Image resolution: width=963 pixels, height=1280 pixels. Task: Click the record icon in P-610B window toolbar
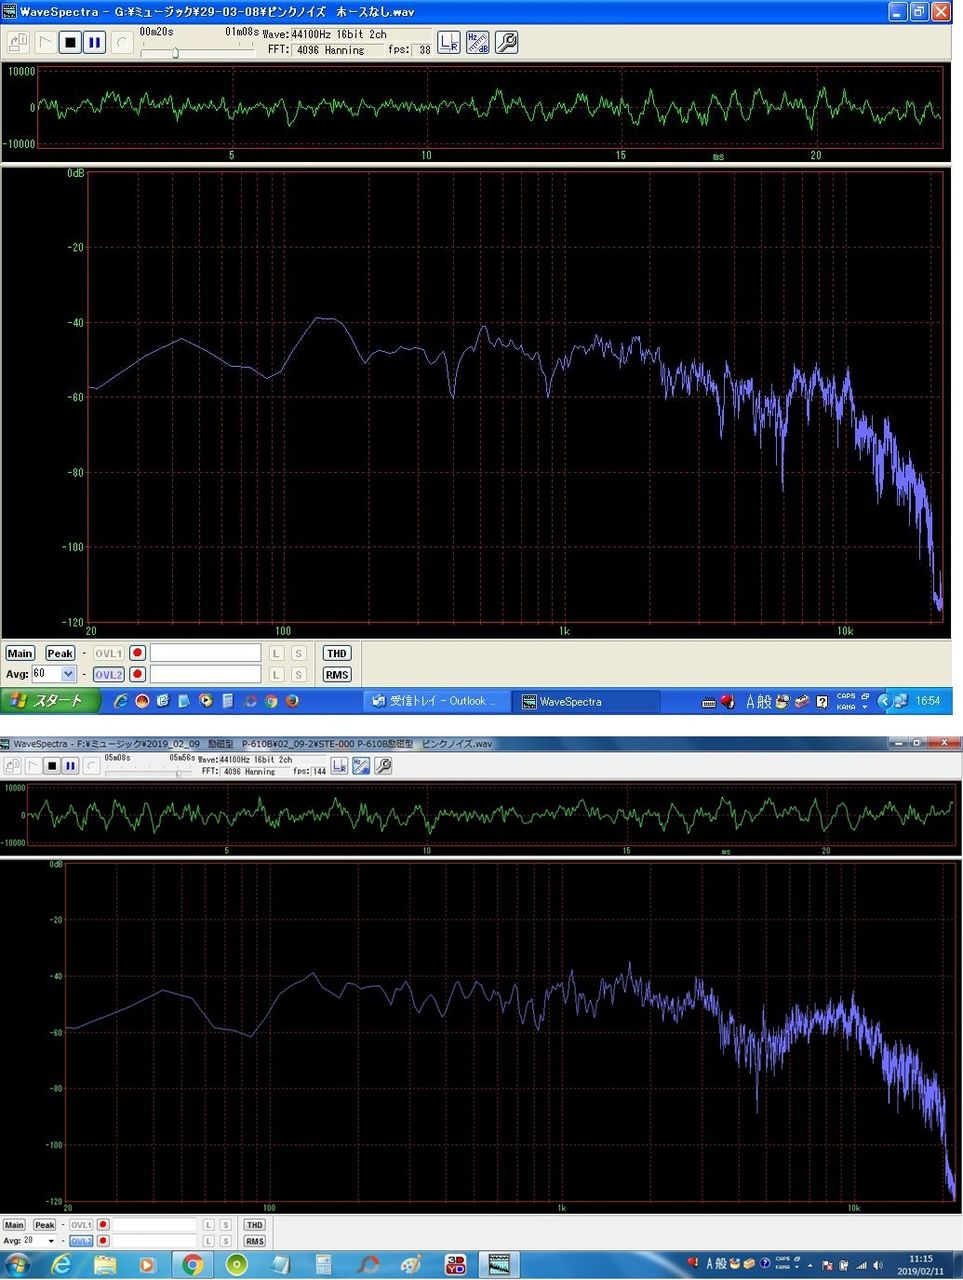pyautogui.click(x=91, y=766)
